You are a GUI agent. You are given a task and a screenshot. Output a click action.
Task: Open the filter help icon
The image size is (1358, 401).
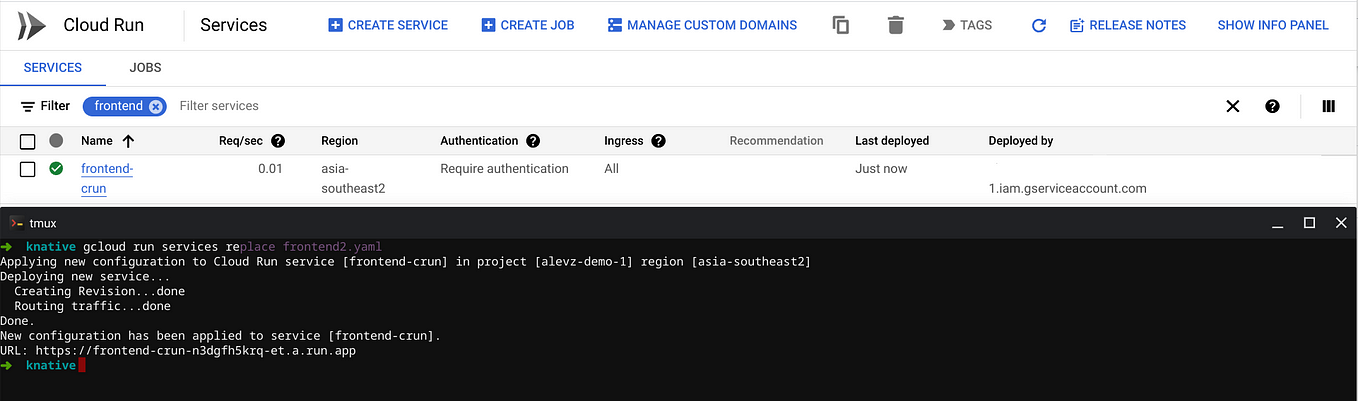[1272, 106]
